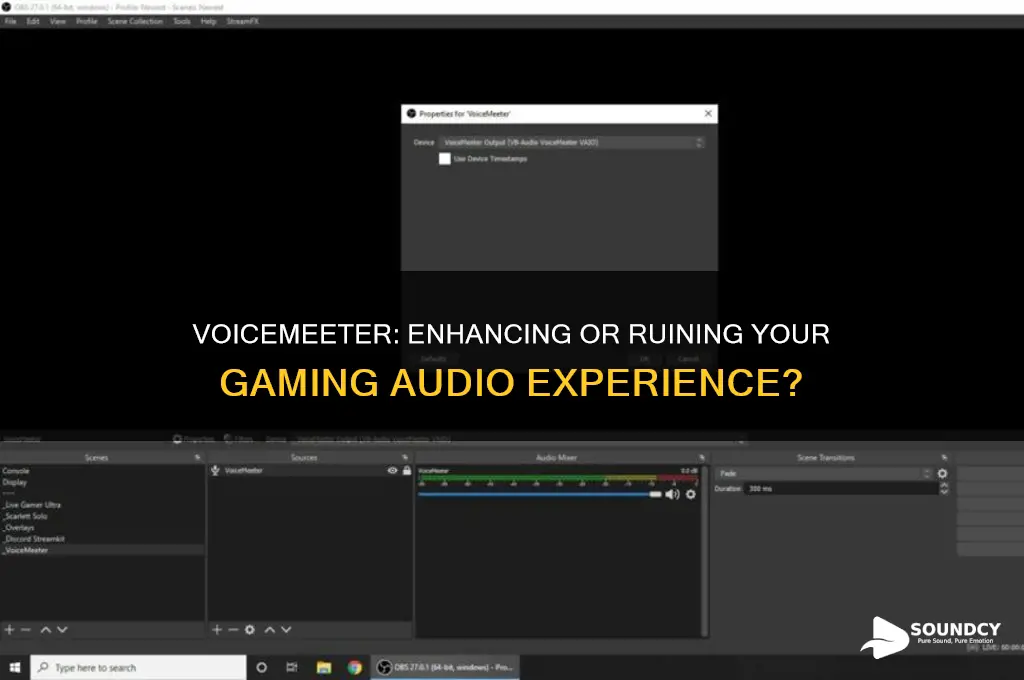Screen dimensions: 1024x680
Task: Open the Edit menu
Action: coord(33,22)
